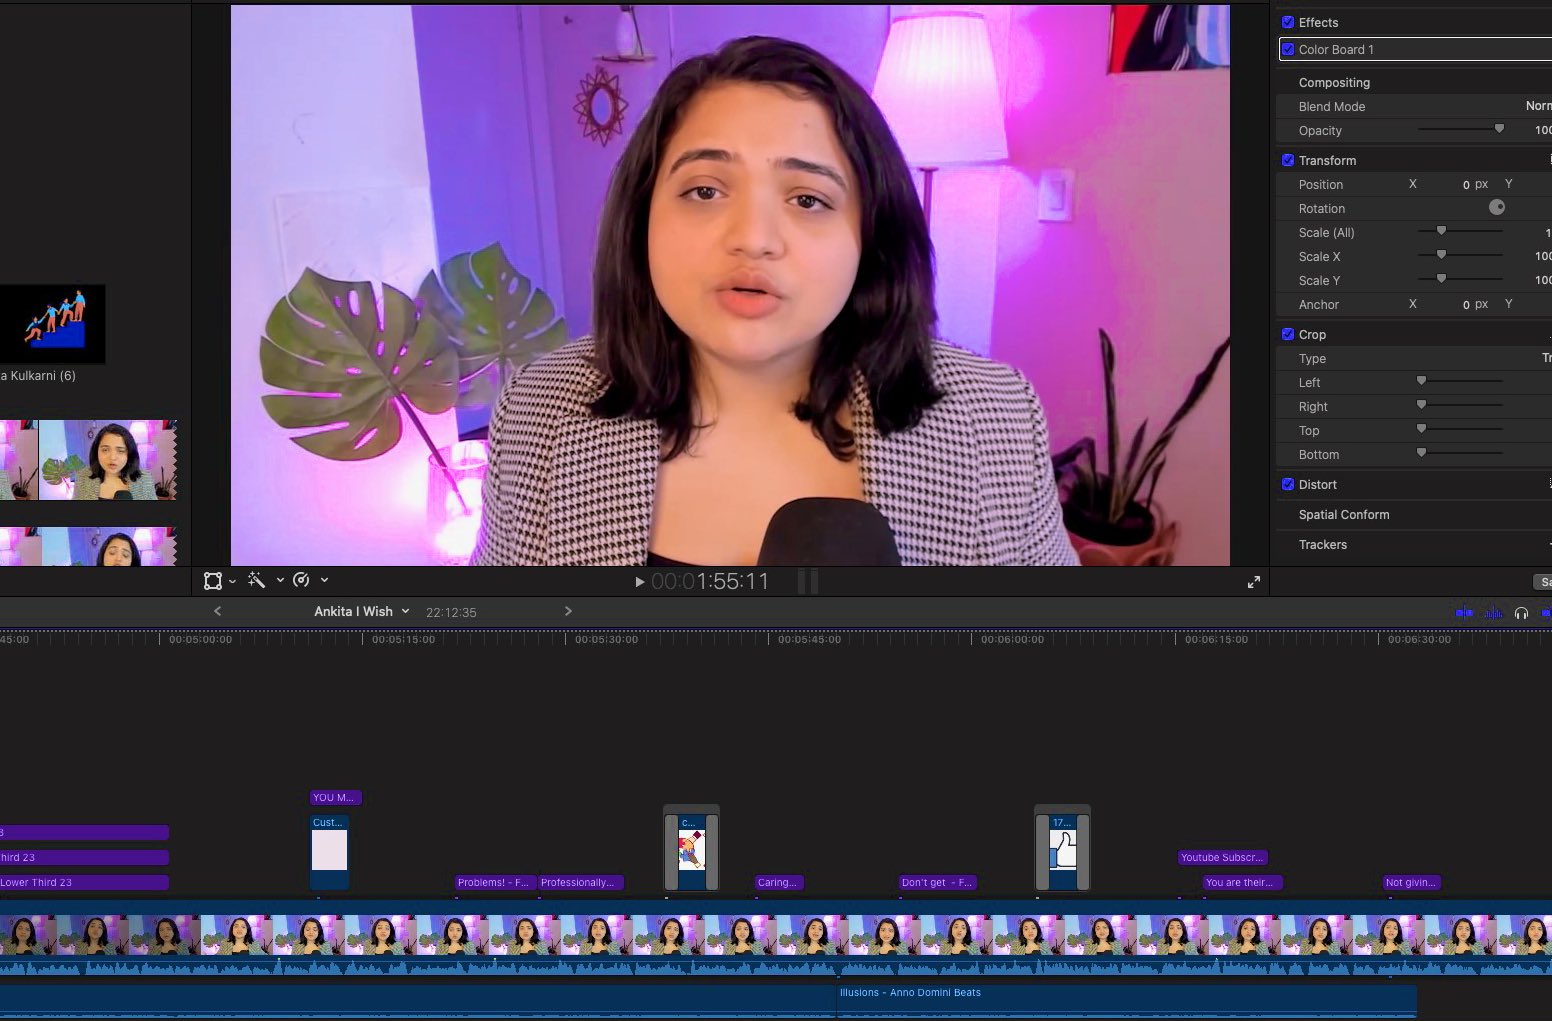Click the 00:05:00:00 mark on the ruler
Screen dimensions: 1552x1021
(x=200, y=639)
